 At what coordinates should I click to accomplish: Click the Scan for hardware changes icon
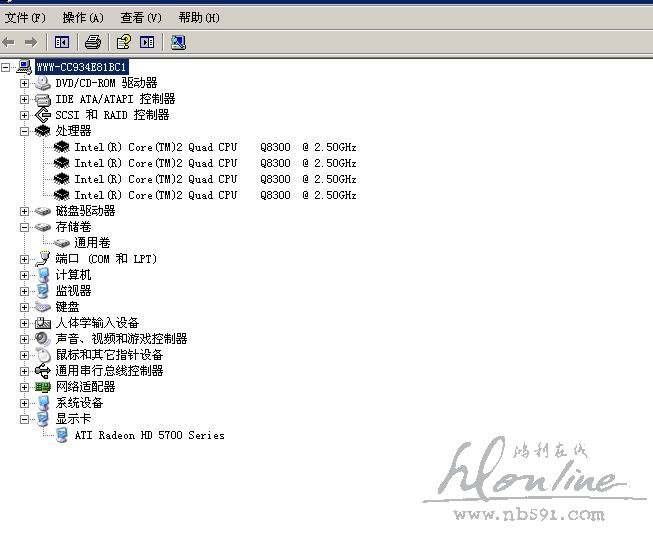[178, 42]
